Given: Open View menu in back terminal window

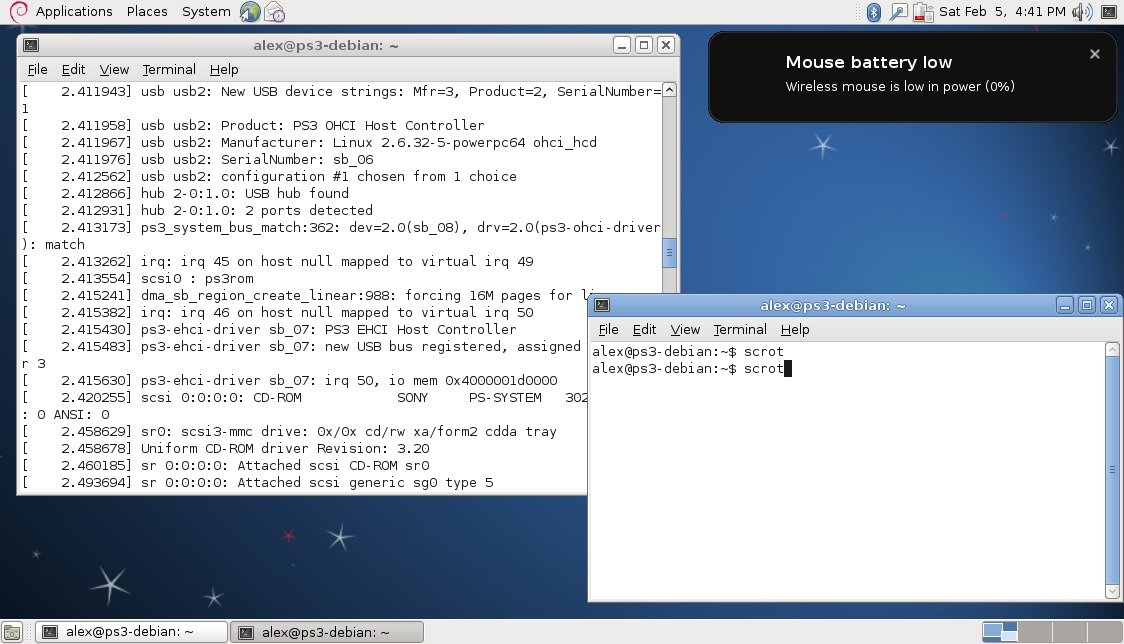Looking at the screenshot, I should pyautogui.click(x=114, y=70).
